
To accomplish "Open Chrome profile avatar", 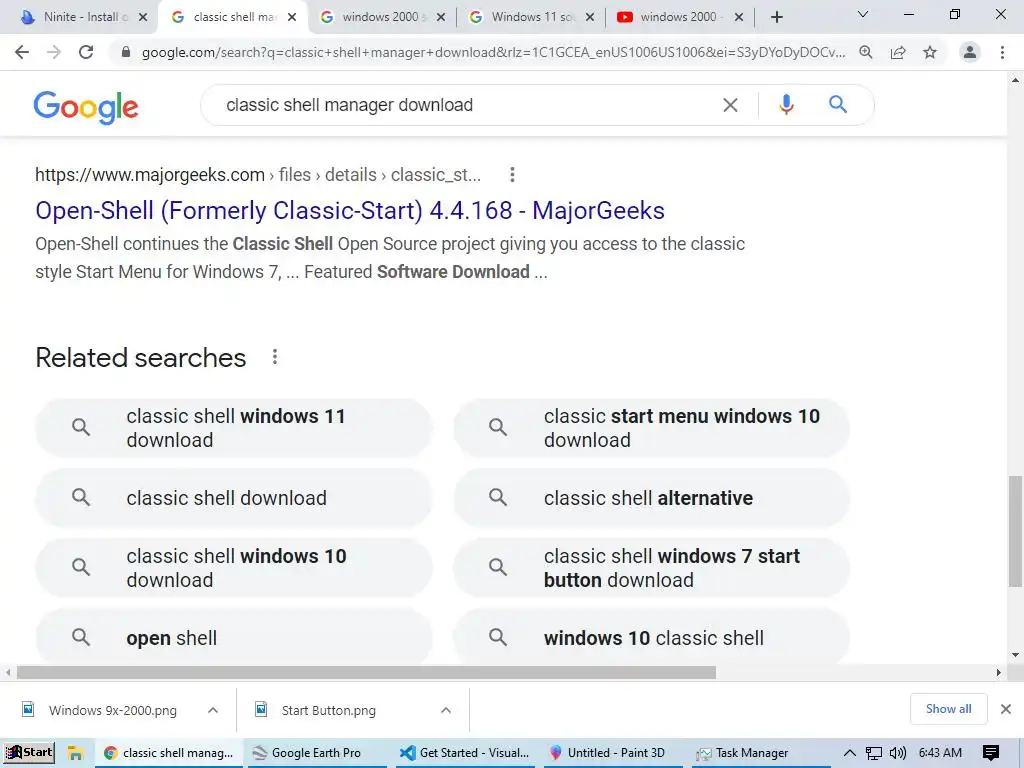I will (x=970, y=52).
